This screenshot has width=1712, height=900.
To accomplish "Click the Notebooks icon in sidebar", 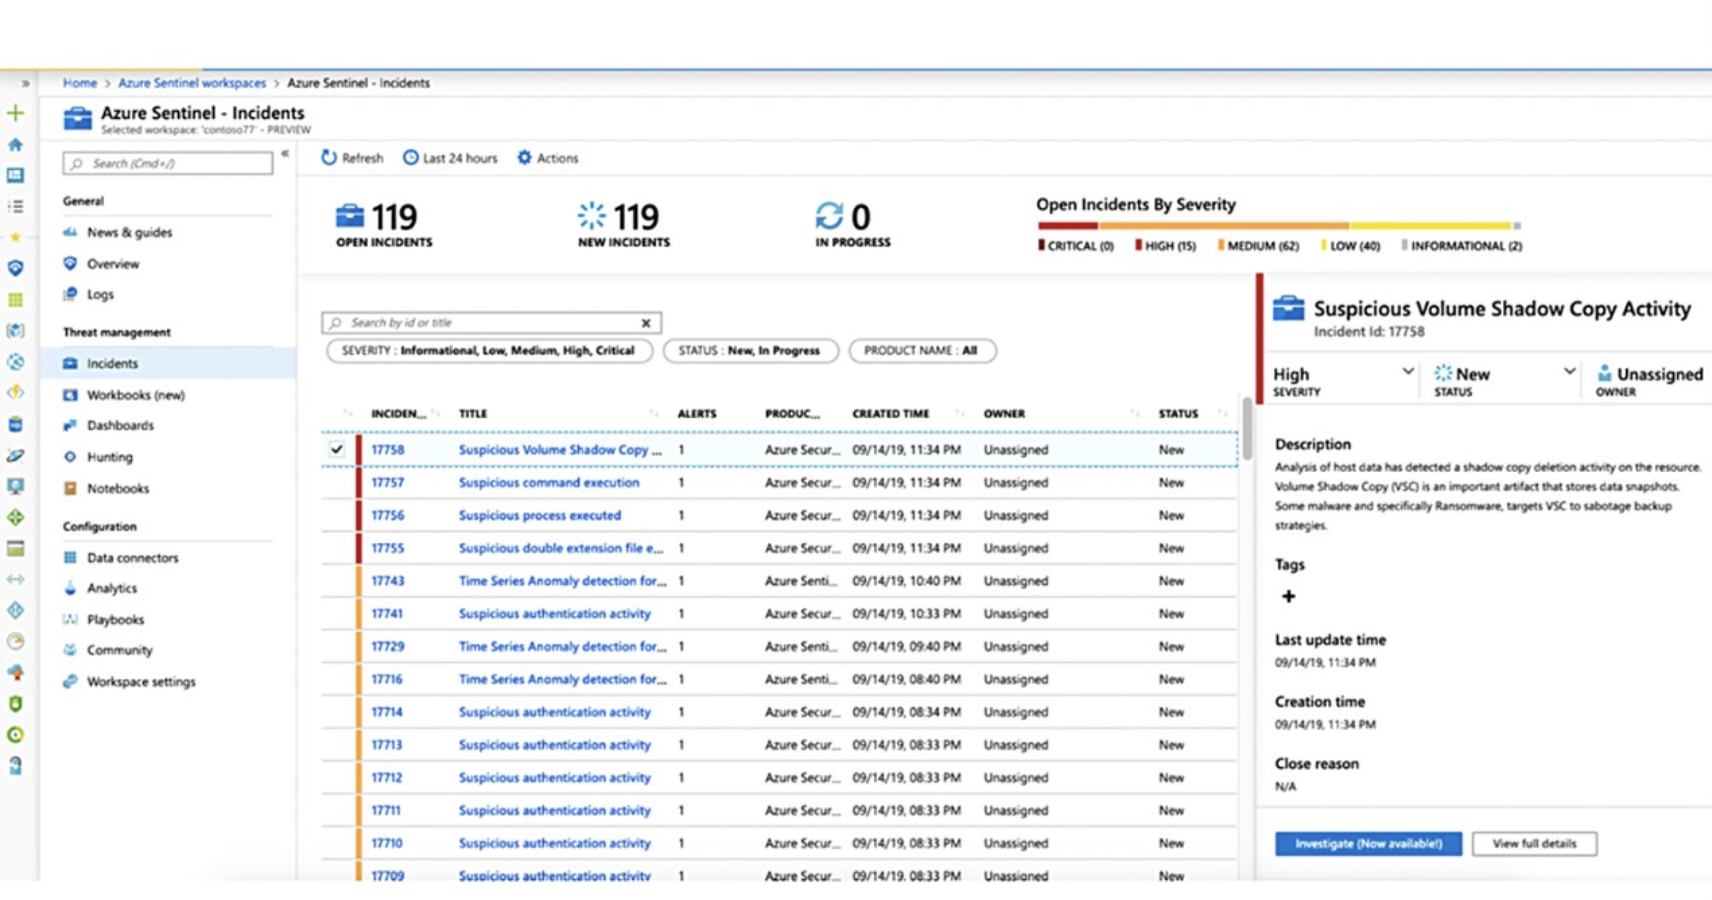I will click(70, 488).
